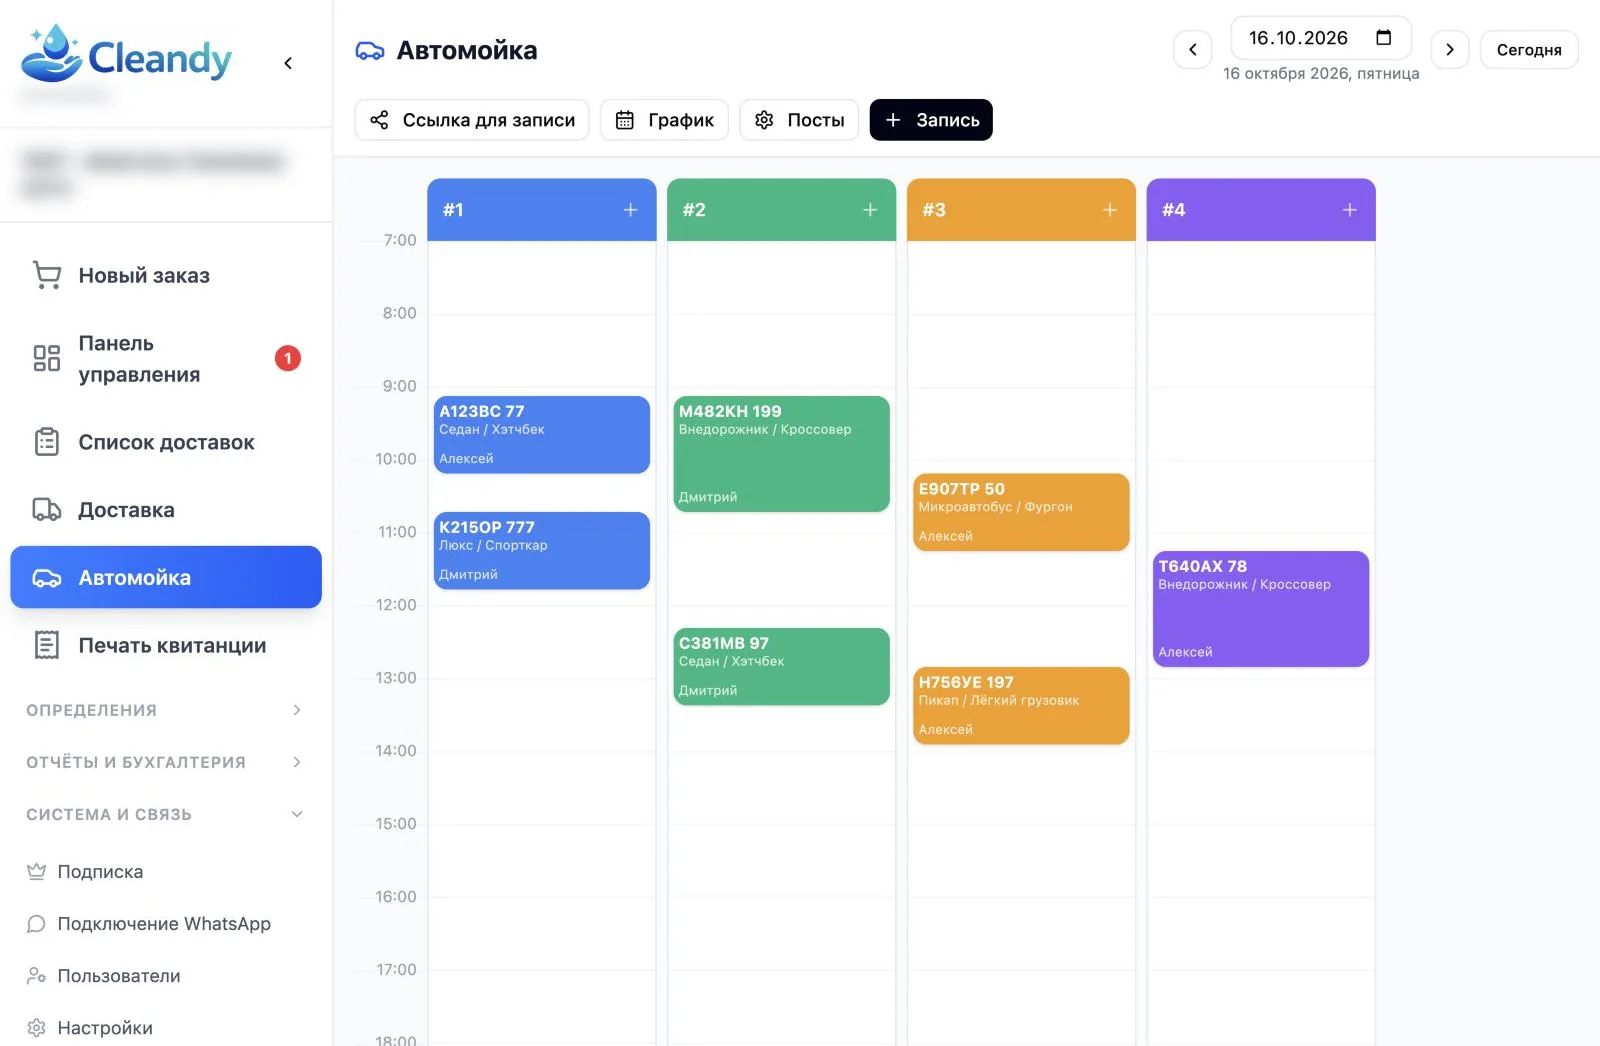Open Панель управления in sidebar
Screen dimensions: 1600x1046
click(166, 359)
